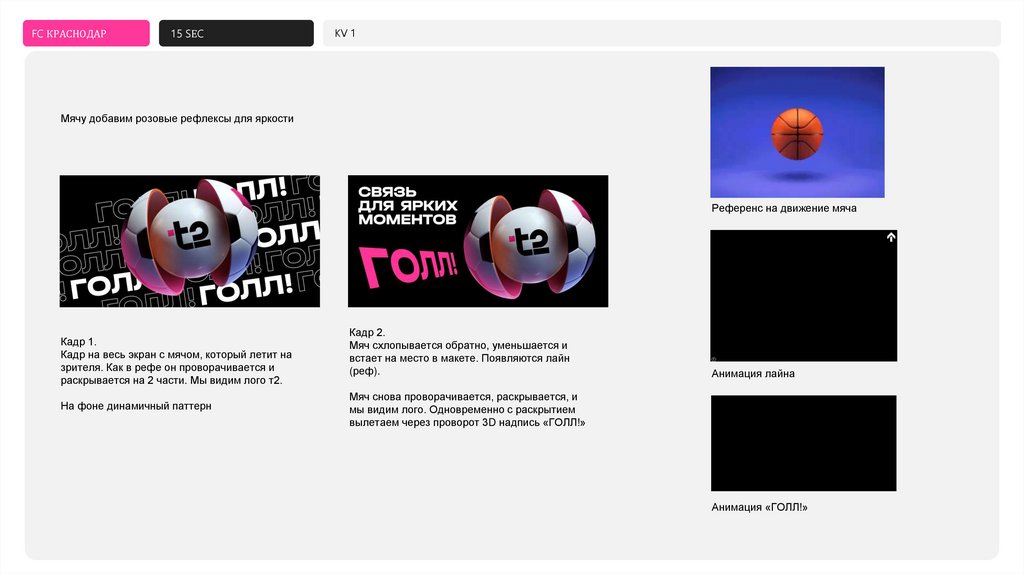Screen dimensions: 1024x574
Task: Click the 'Референс на движение мяча' caption
Action: pyautogui.click(x=784, y=208)
